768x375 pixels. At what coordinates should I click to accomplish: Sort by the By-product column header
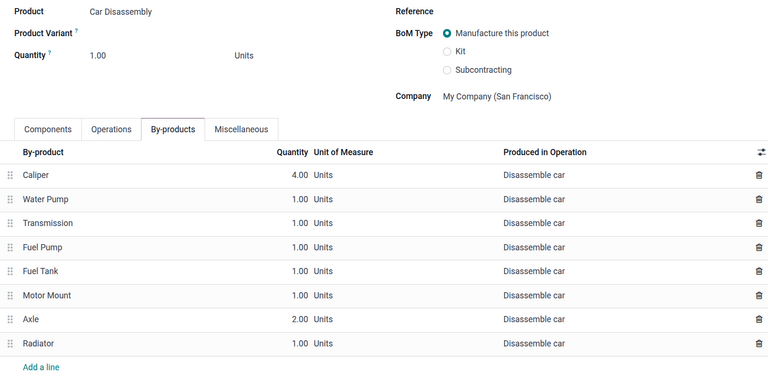pyautogui.click(x=43, y=152)
